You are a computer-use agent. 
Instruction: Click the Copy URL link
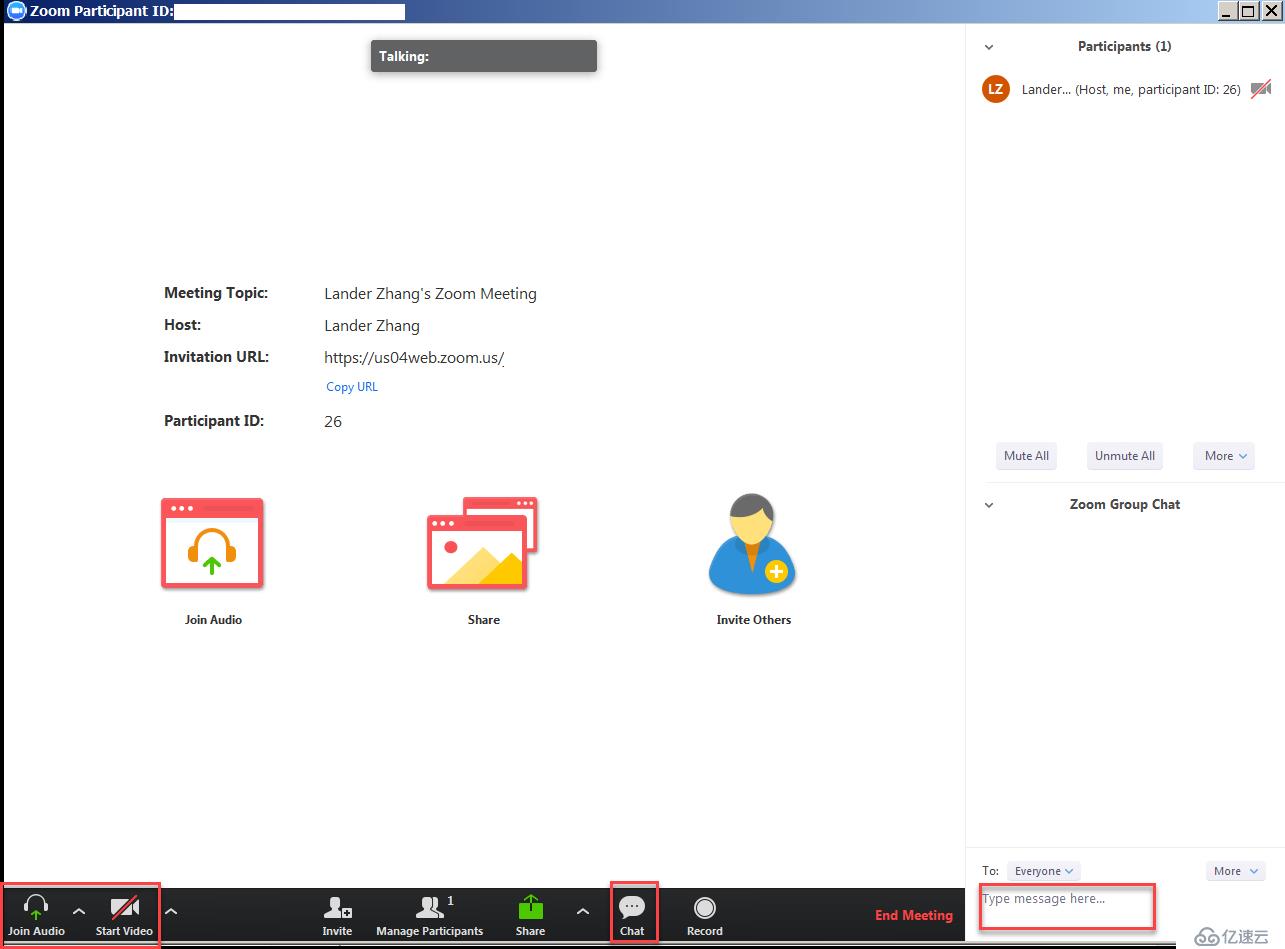tap(352, 387)
